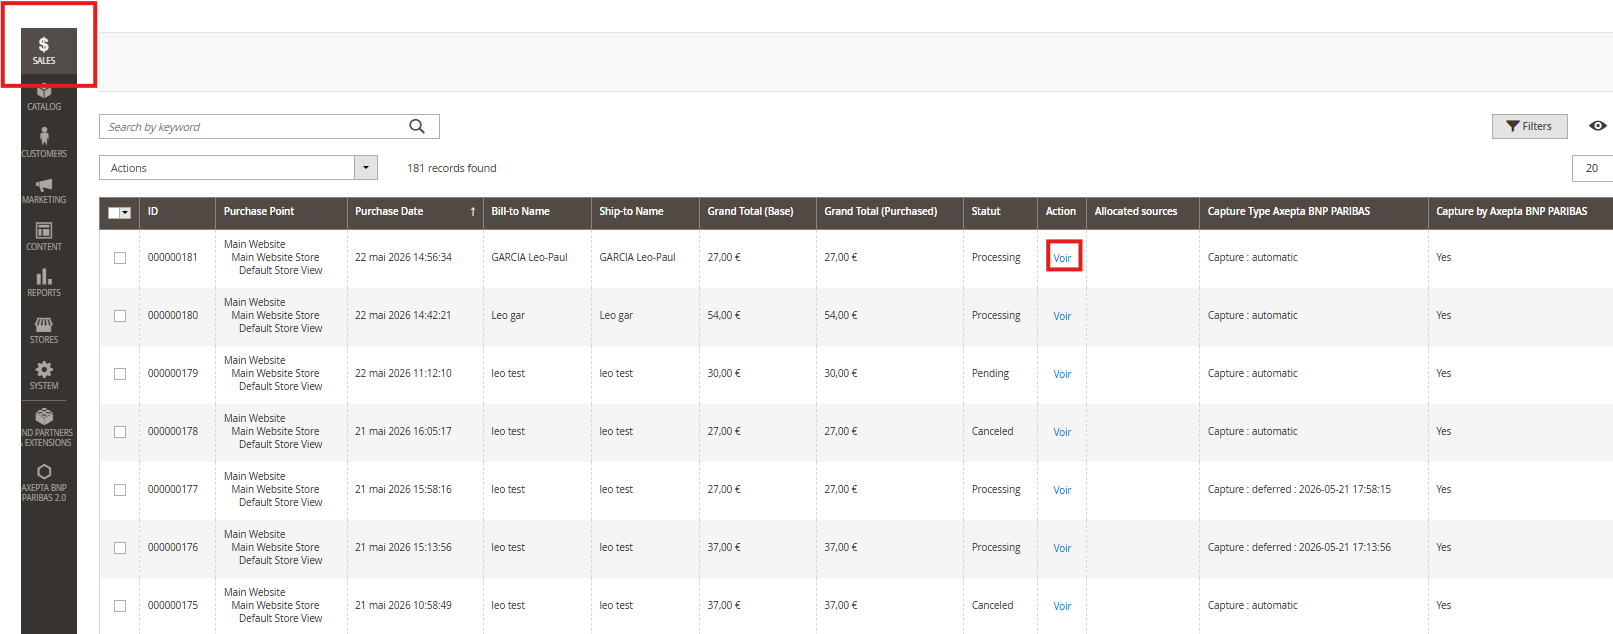This screenshot has height=634, width=1613.
Task: Open the Sales menu
Action: tap(44, 51)
